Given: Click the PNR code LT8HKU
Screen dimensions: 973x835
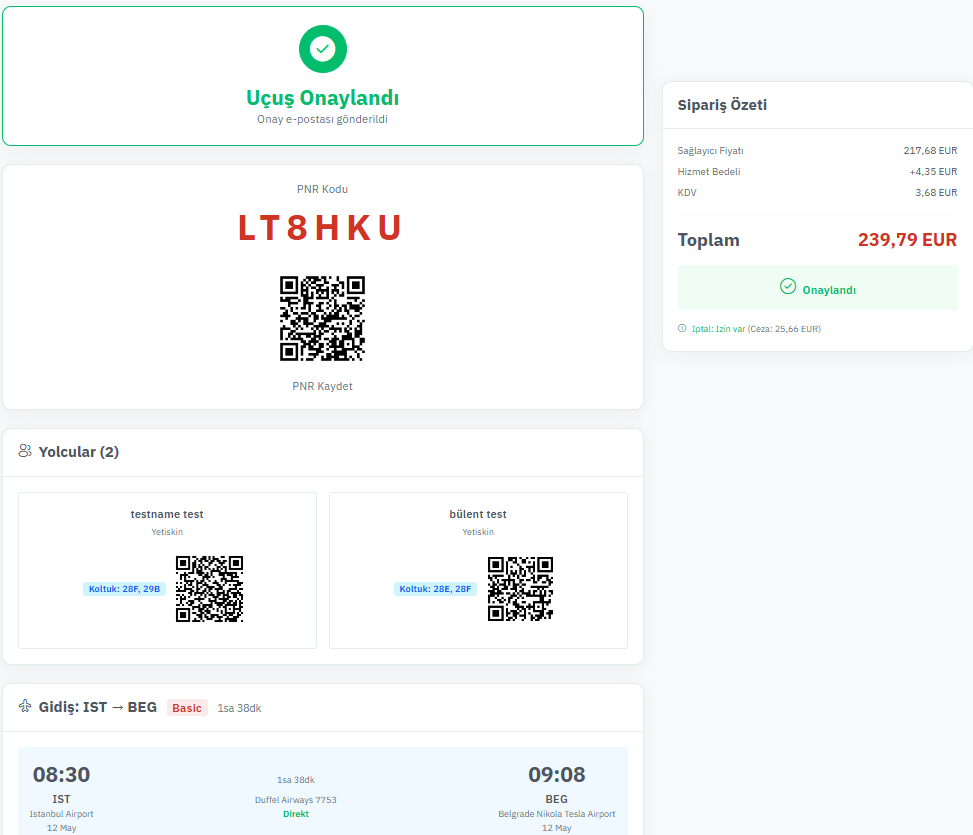Looking at the screenshot, I should [320, 228].
